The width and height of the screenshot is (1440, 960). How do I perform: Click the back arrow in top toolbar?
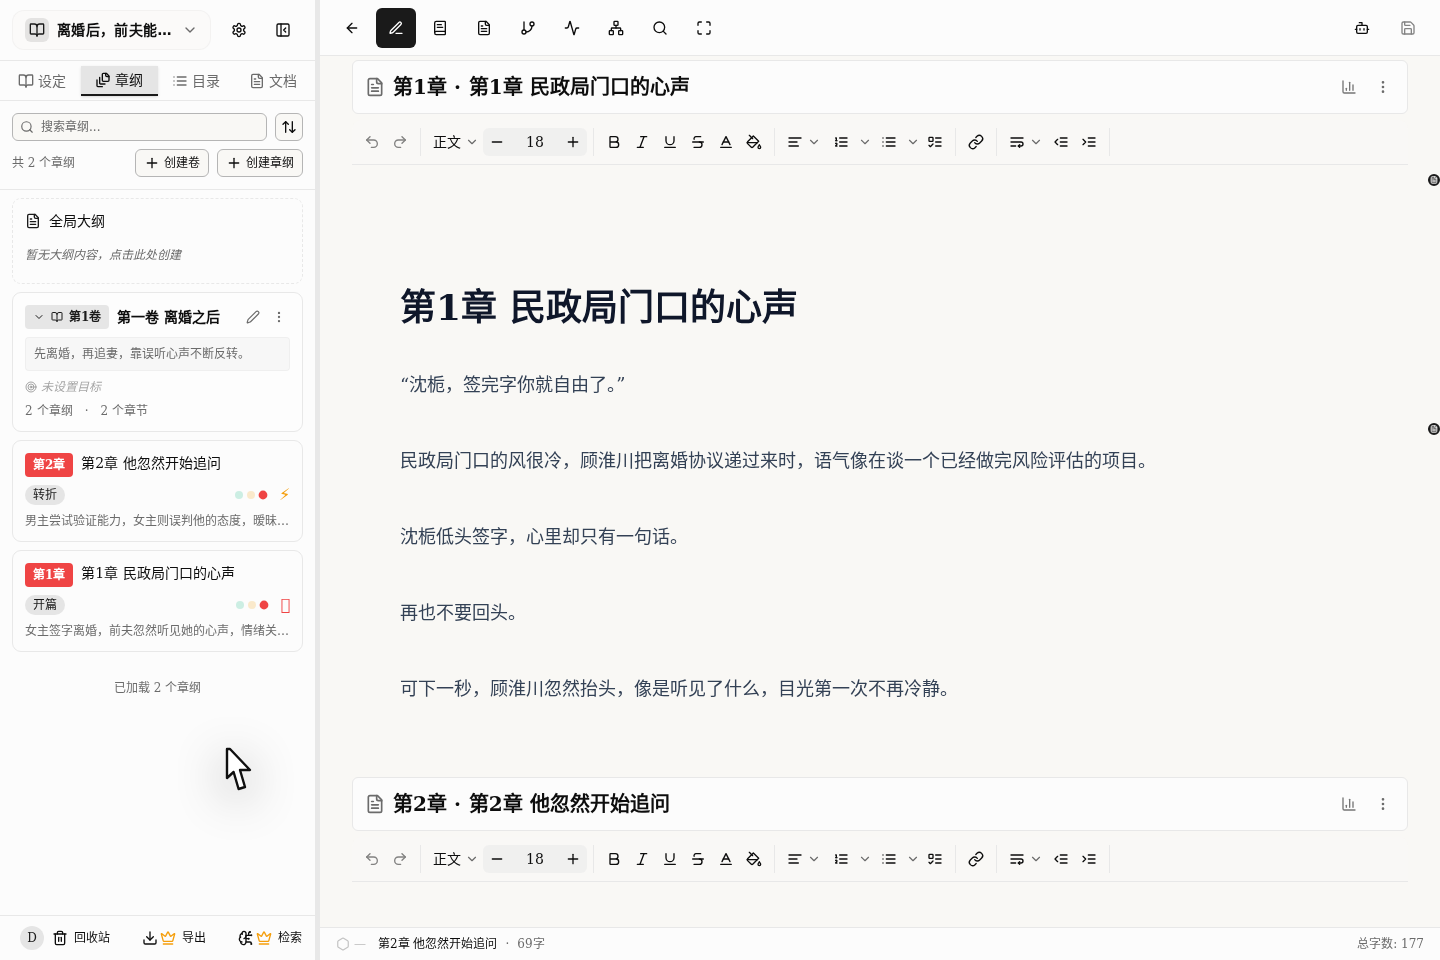[352, 28]
